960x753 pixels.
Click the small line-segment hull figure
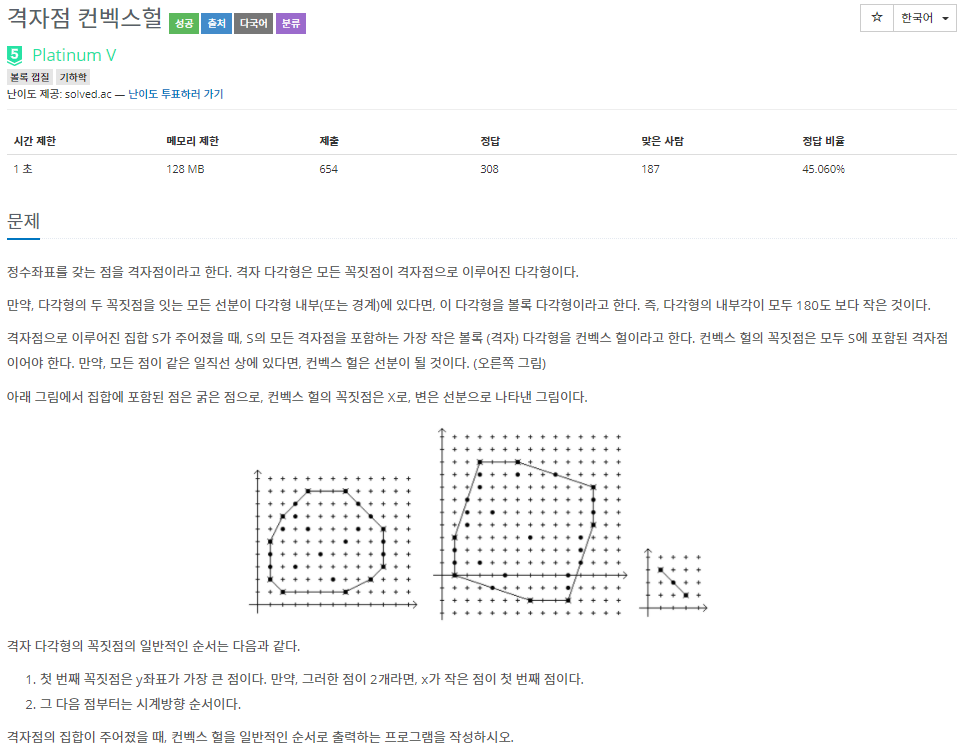click(x=673, y=582)
